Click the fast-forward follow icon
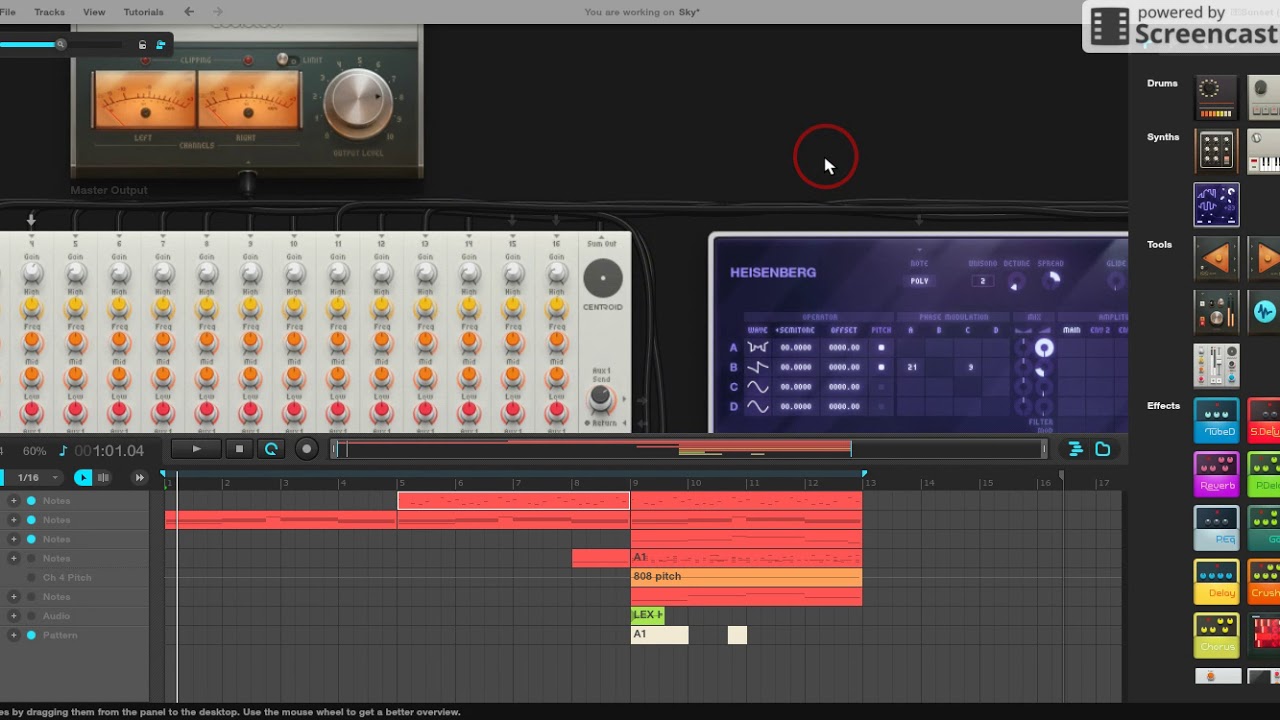 click(140, 478)
